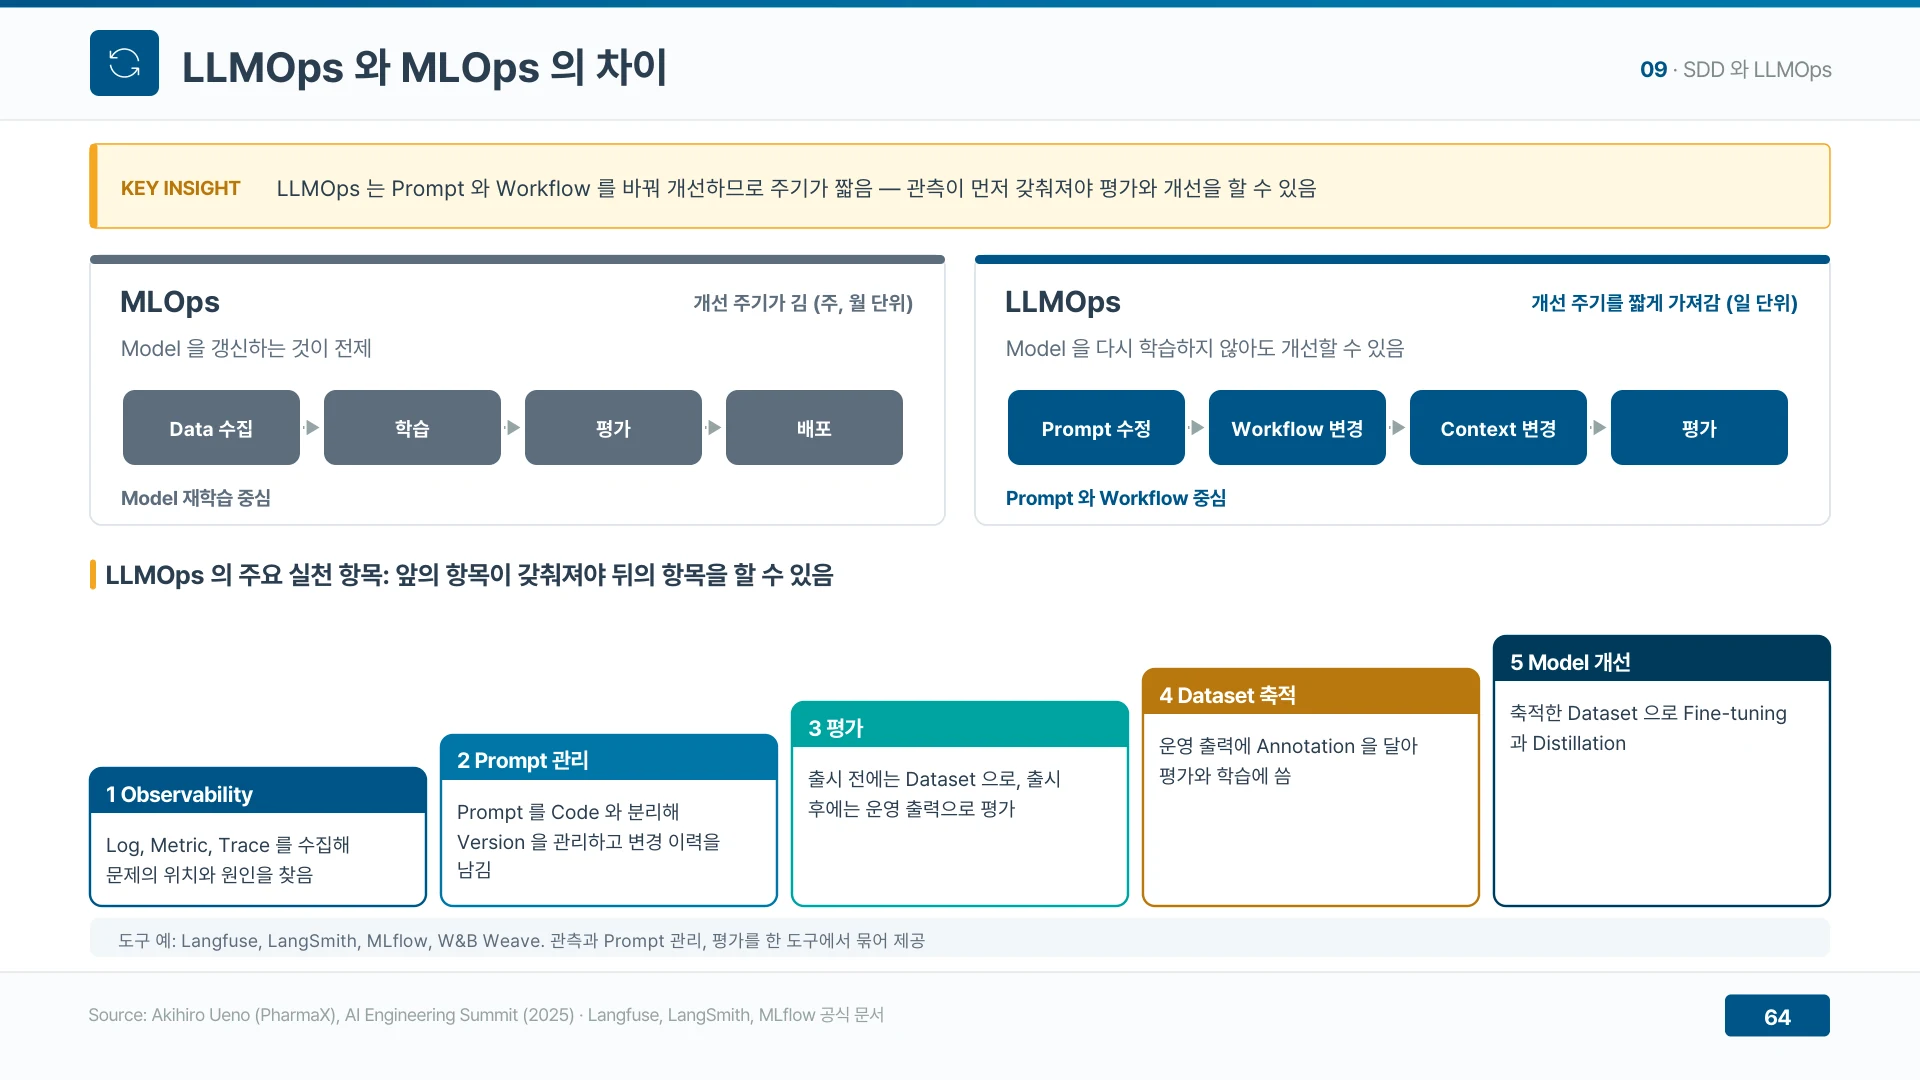1920x1080 pixels.
Task: Click the refresh cycle icon beside the title
Action: [x=124, y=63]
